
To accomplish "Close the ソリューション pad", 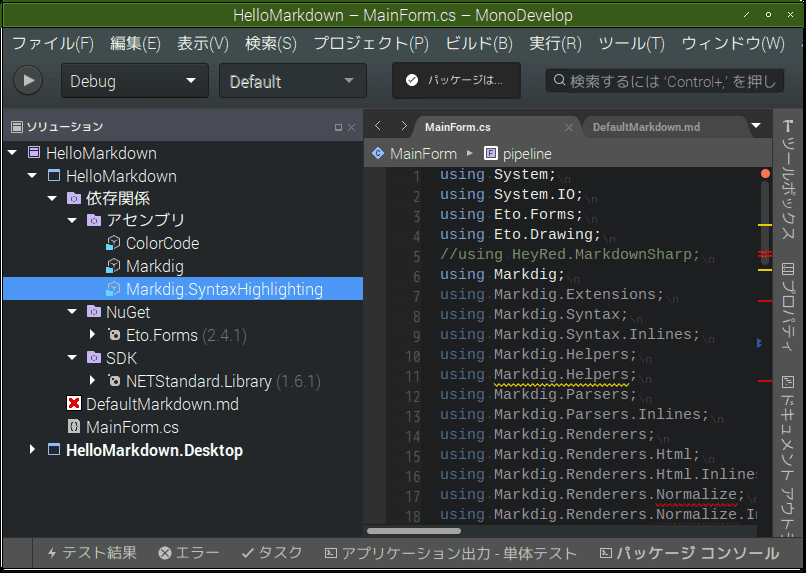I will [352, 127].
